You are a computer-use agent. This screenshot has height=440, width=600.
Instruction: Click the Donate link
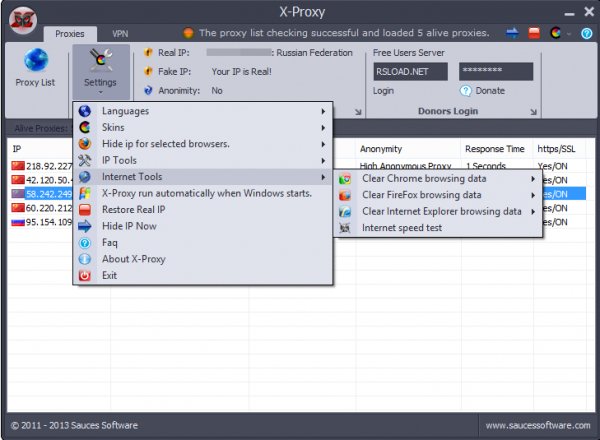point(490,91)
